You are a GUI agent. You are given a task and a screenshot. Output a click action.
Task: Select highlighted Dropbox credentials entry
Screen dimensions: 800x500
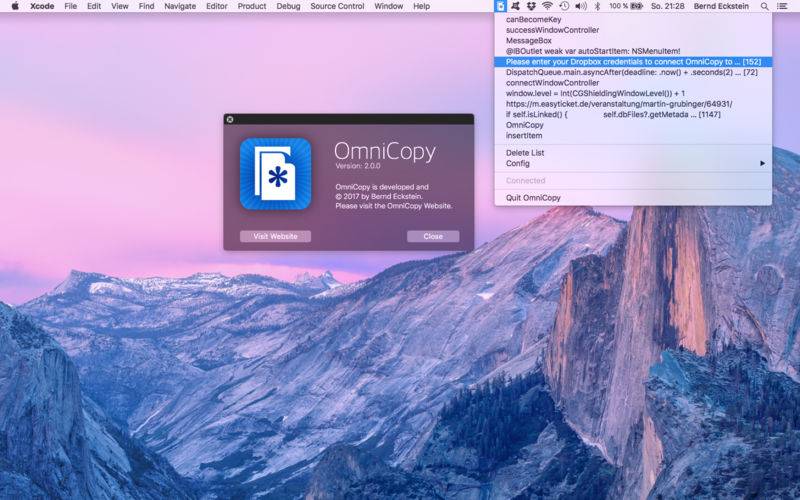(x=633, y=62)
